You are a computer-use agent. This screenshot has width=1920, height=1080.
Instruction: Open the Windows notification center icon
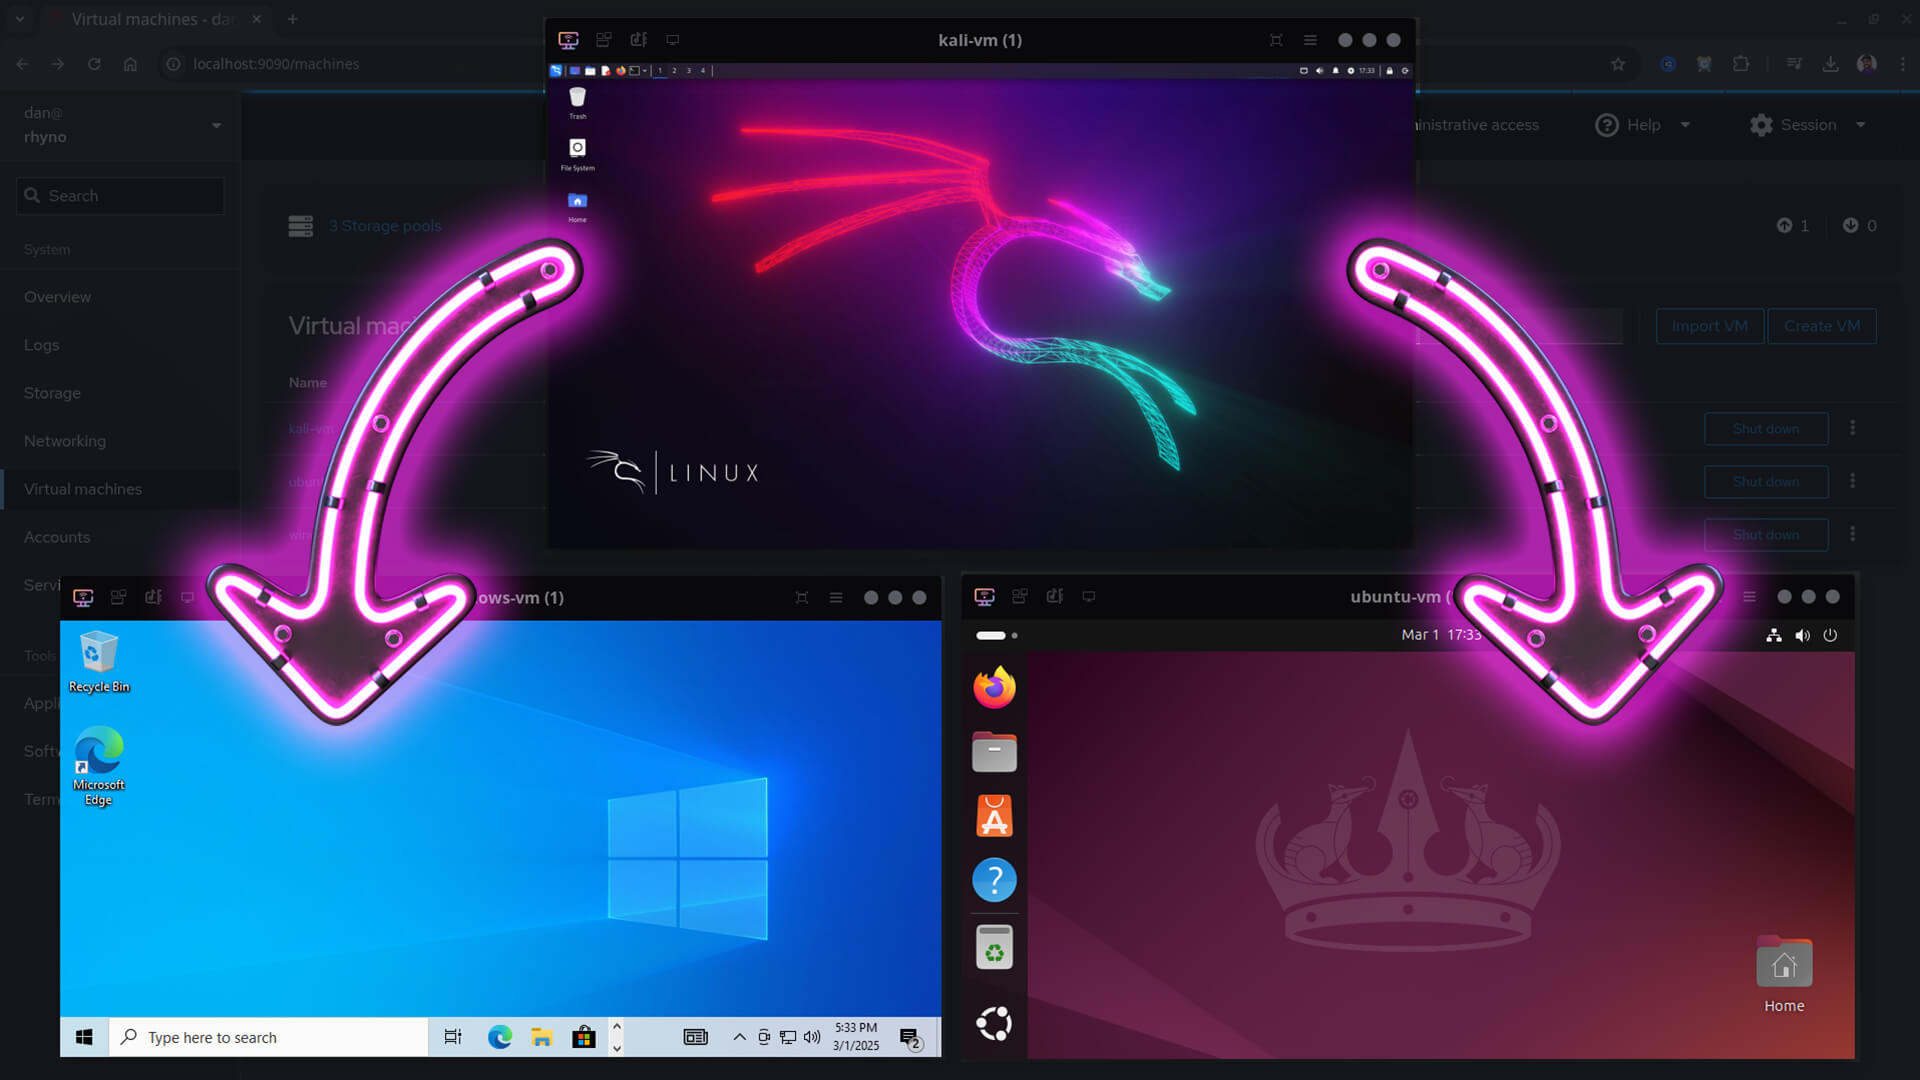click(x=910, y=1038)
